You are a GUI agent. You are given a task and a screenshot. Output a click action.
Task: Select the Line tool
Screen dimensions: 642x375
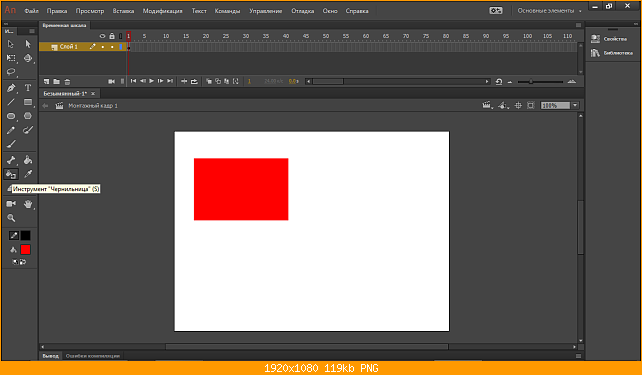tap(11, 102)
